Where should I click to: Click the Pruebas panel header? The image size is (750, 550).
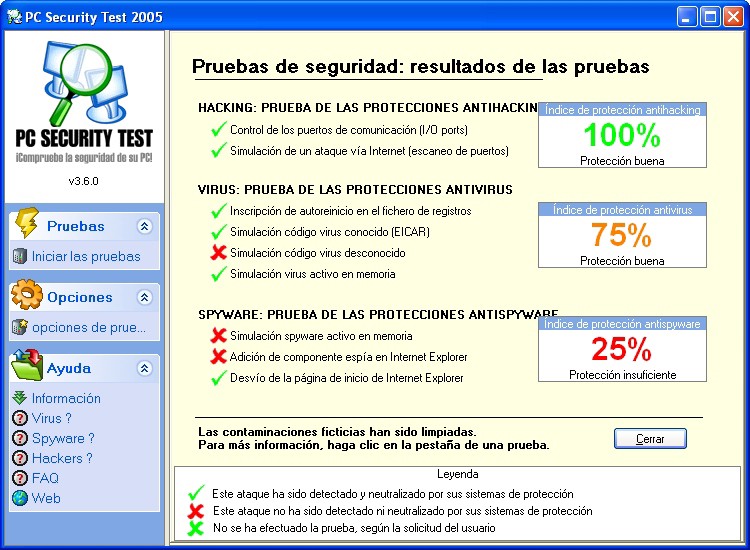click(84, 226)
